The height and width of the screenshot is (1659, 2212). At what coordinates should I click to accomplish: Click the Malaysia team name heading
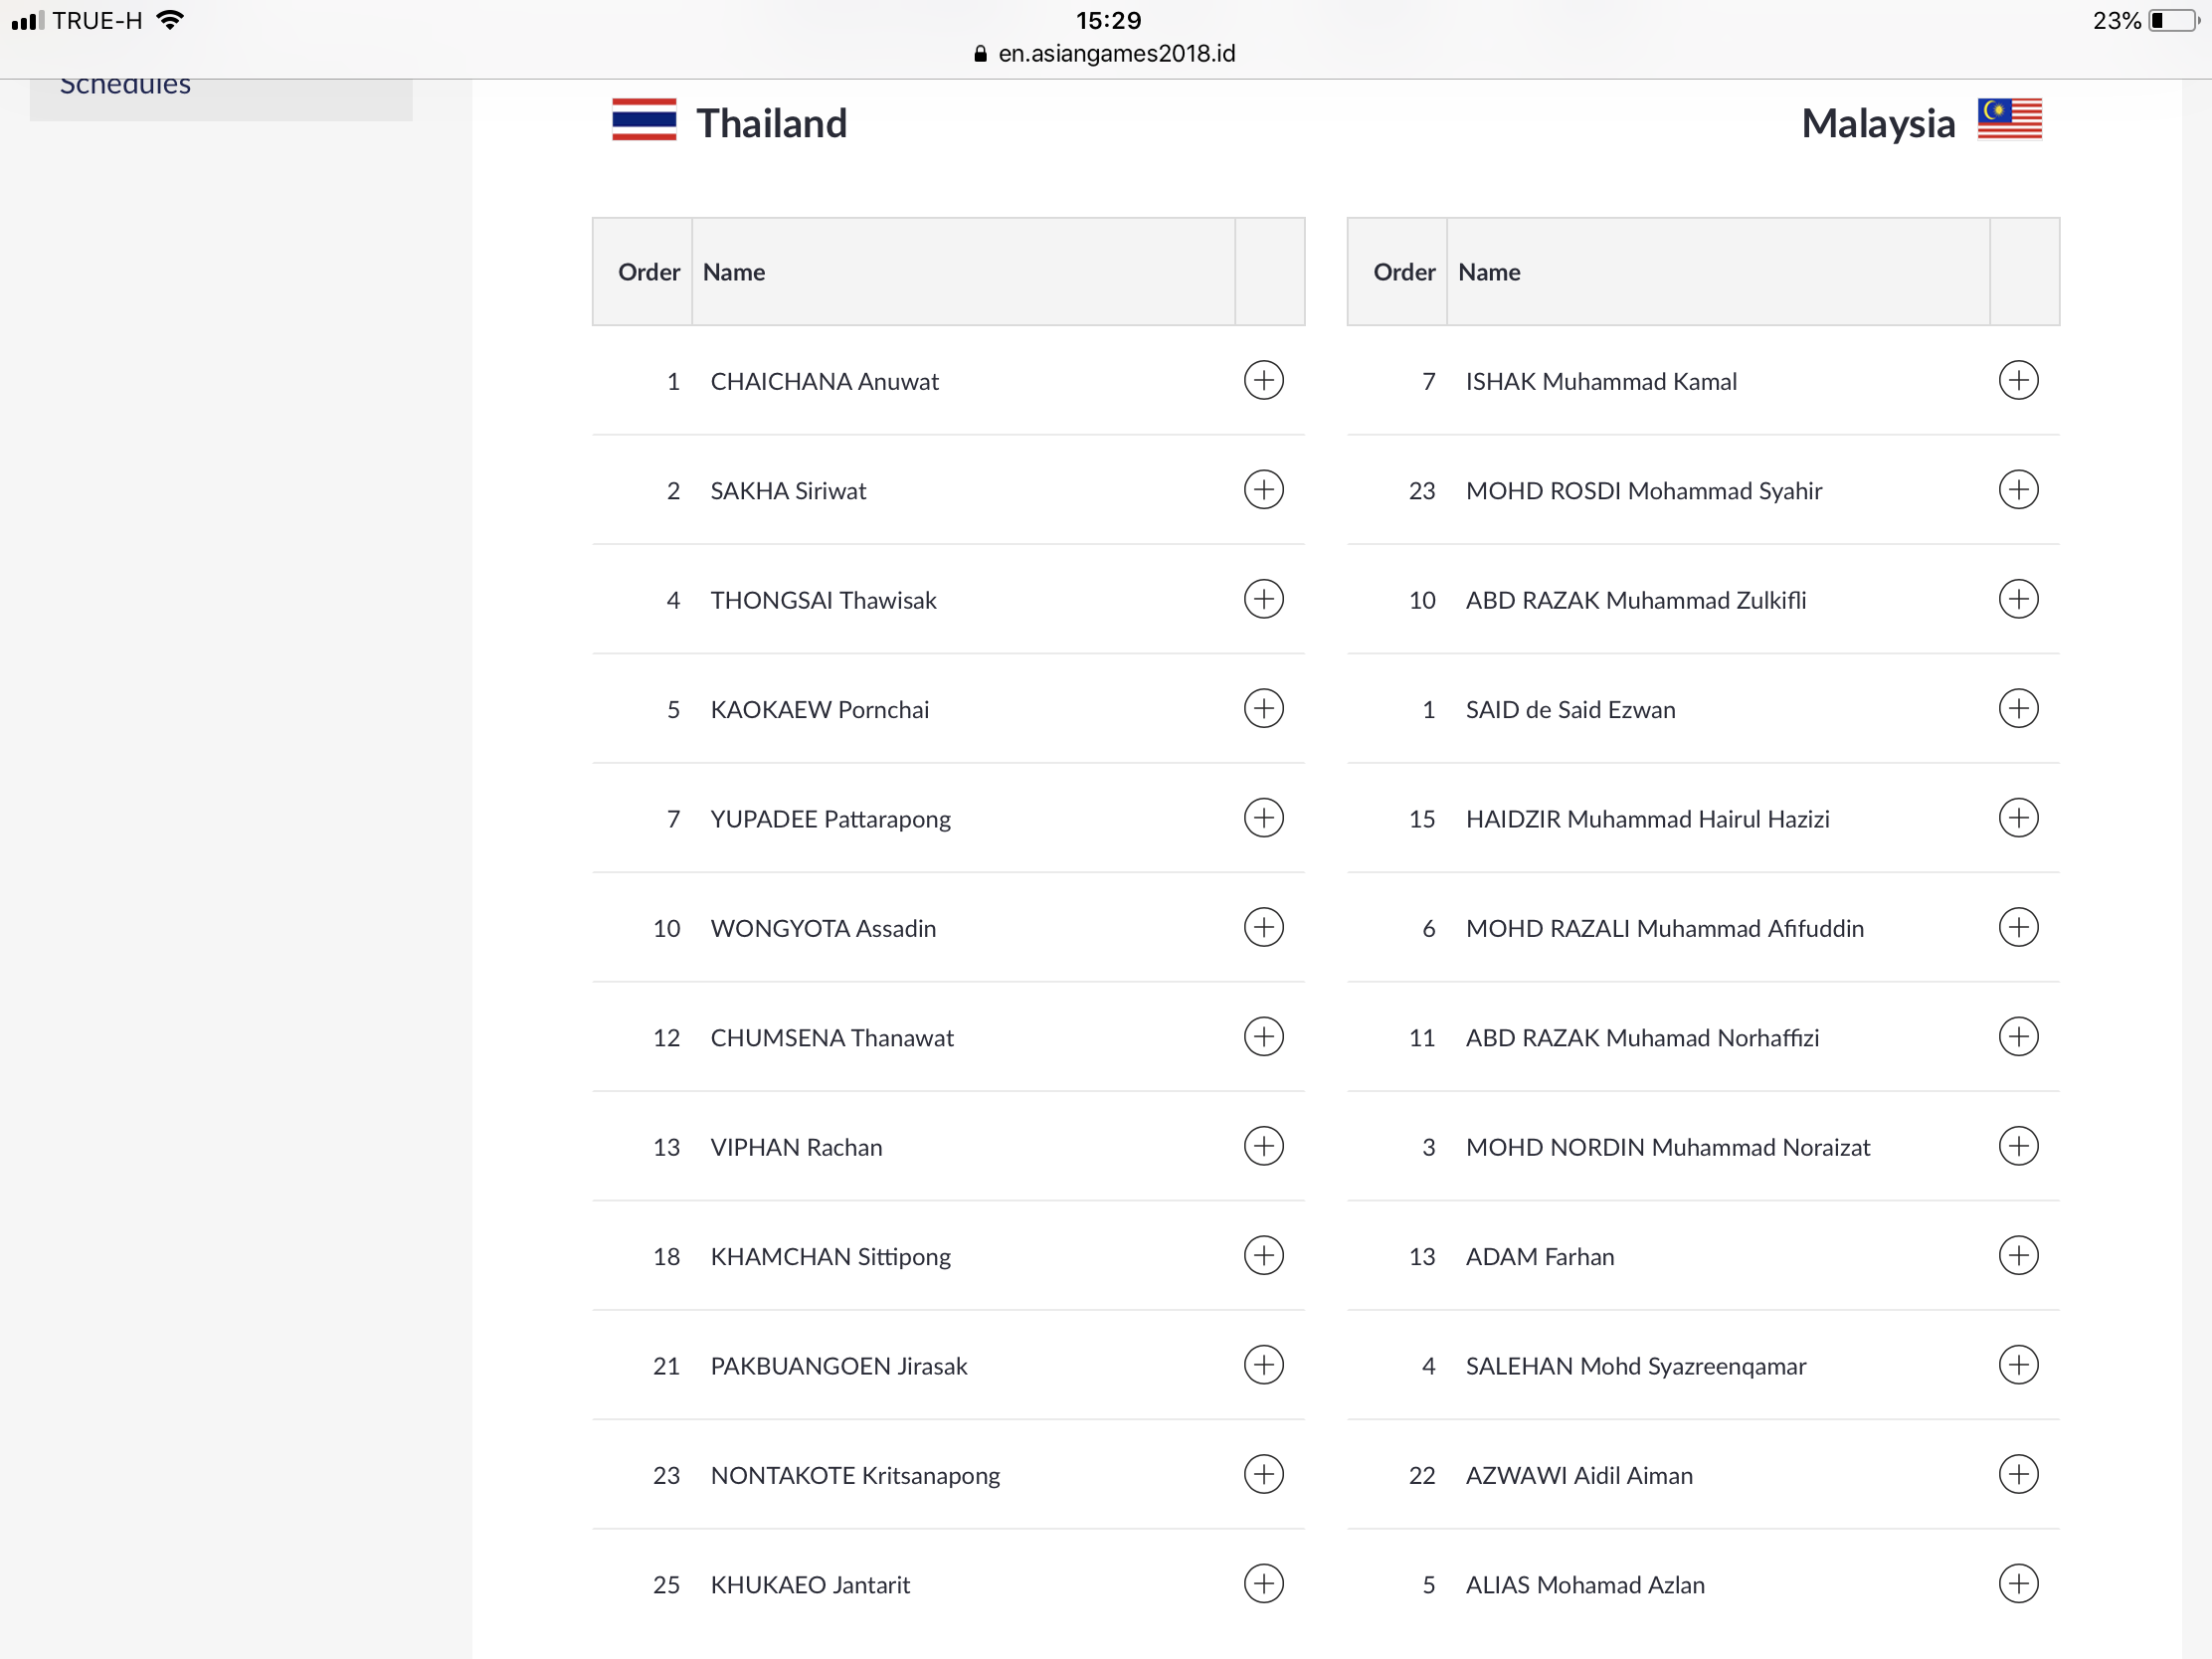tap(1877, 123)
